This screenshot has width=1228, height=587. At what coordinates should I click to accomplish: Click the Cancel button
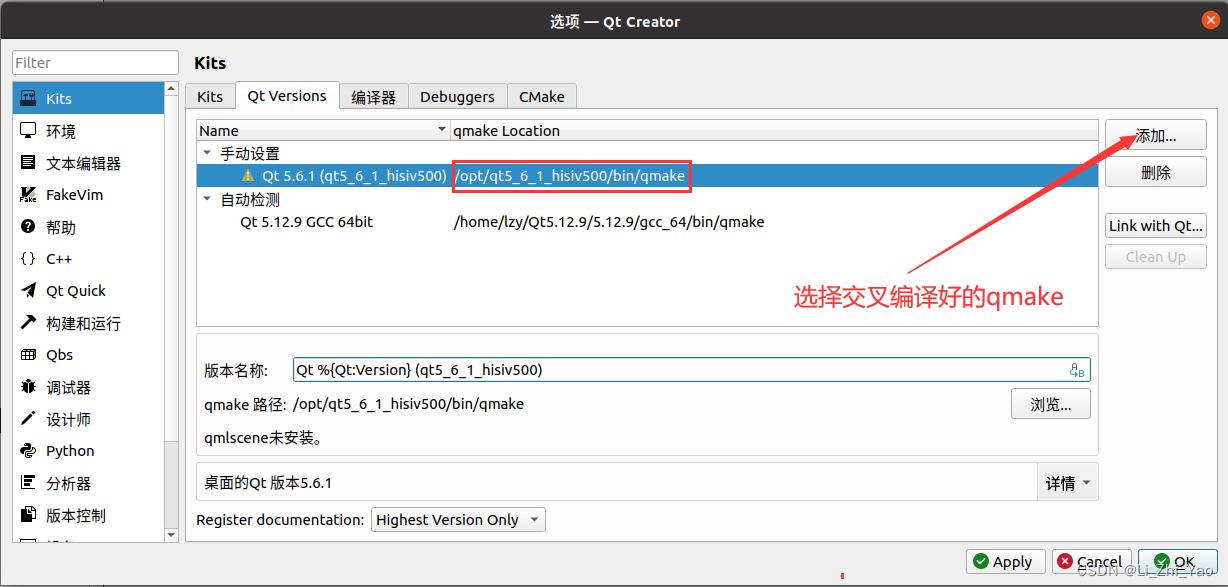click(1090, 562)
